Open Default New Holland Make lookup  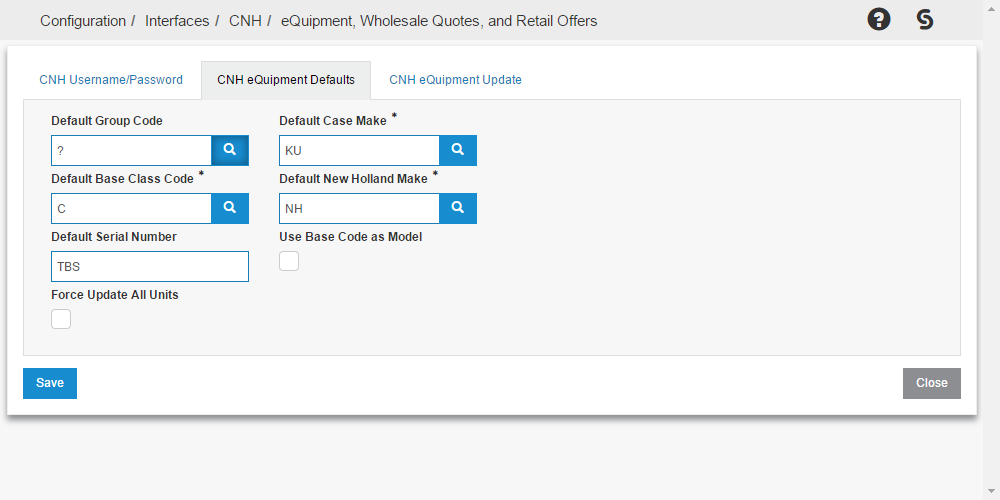(x=457, y=208)
